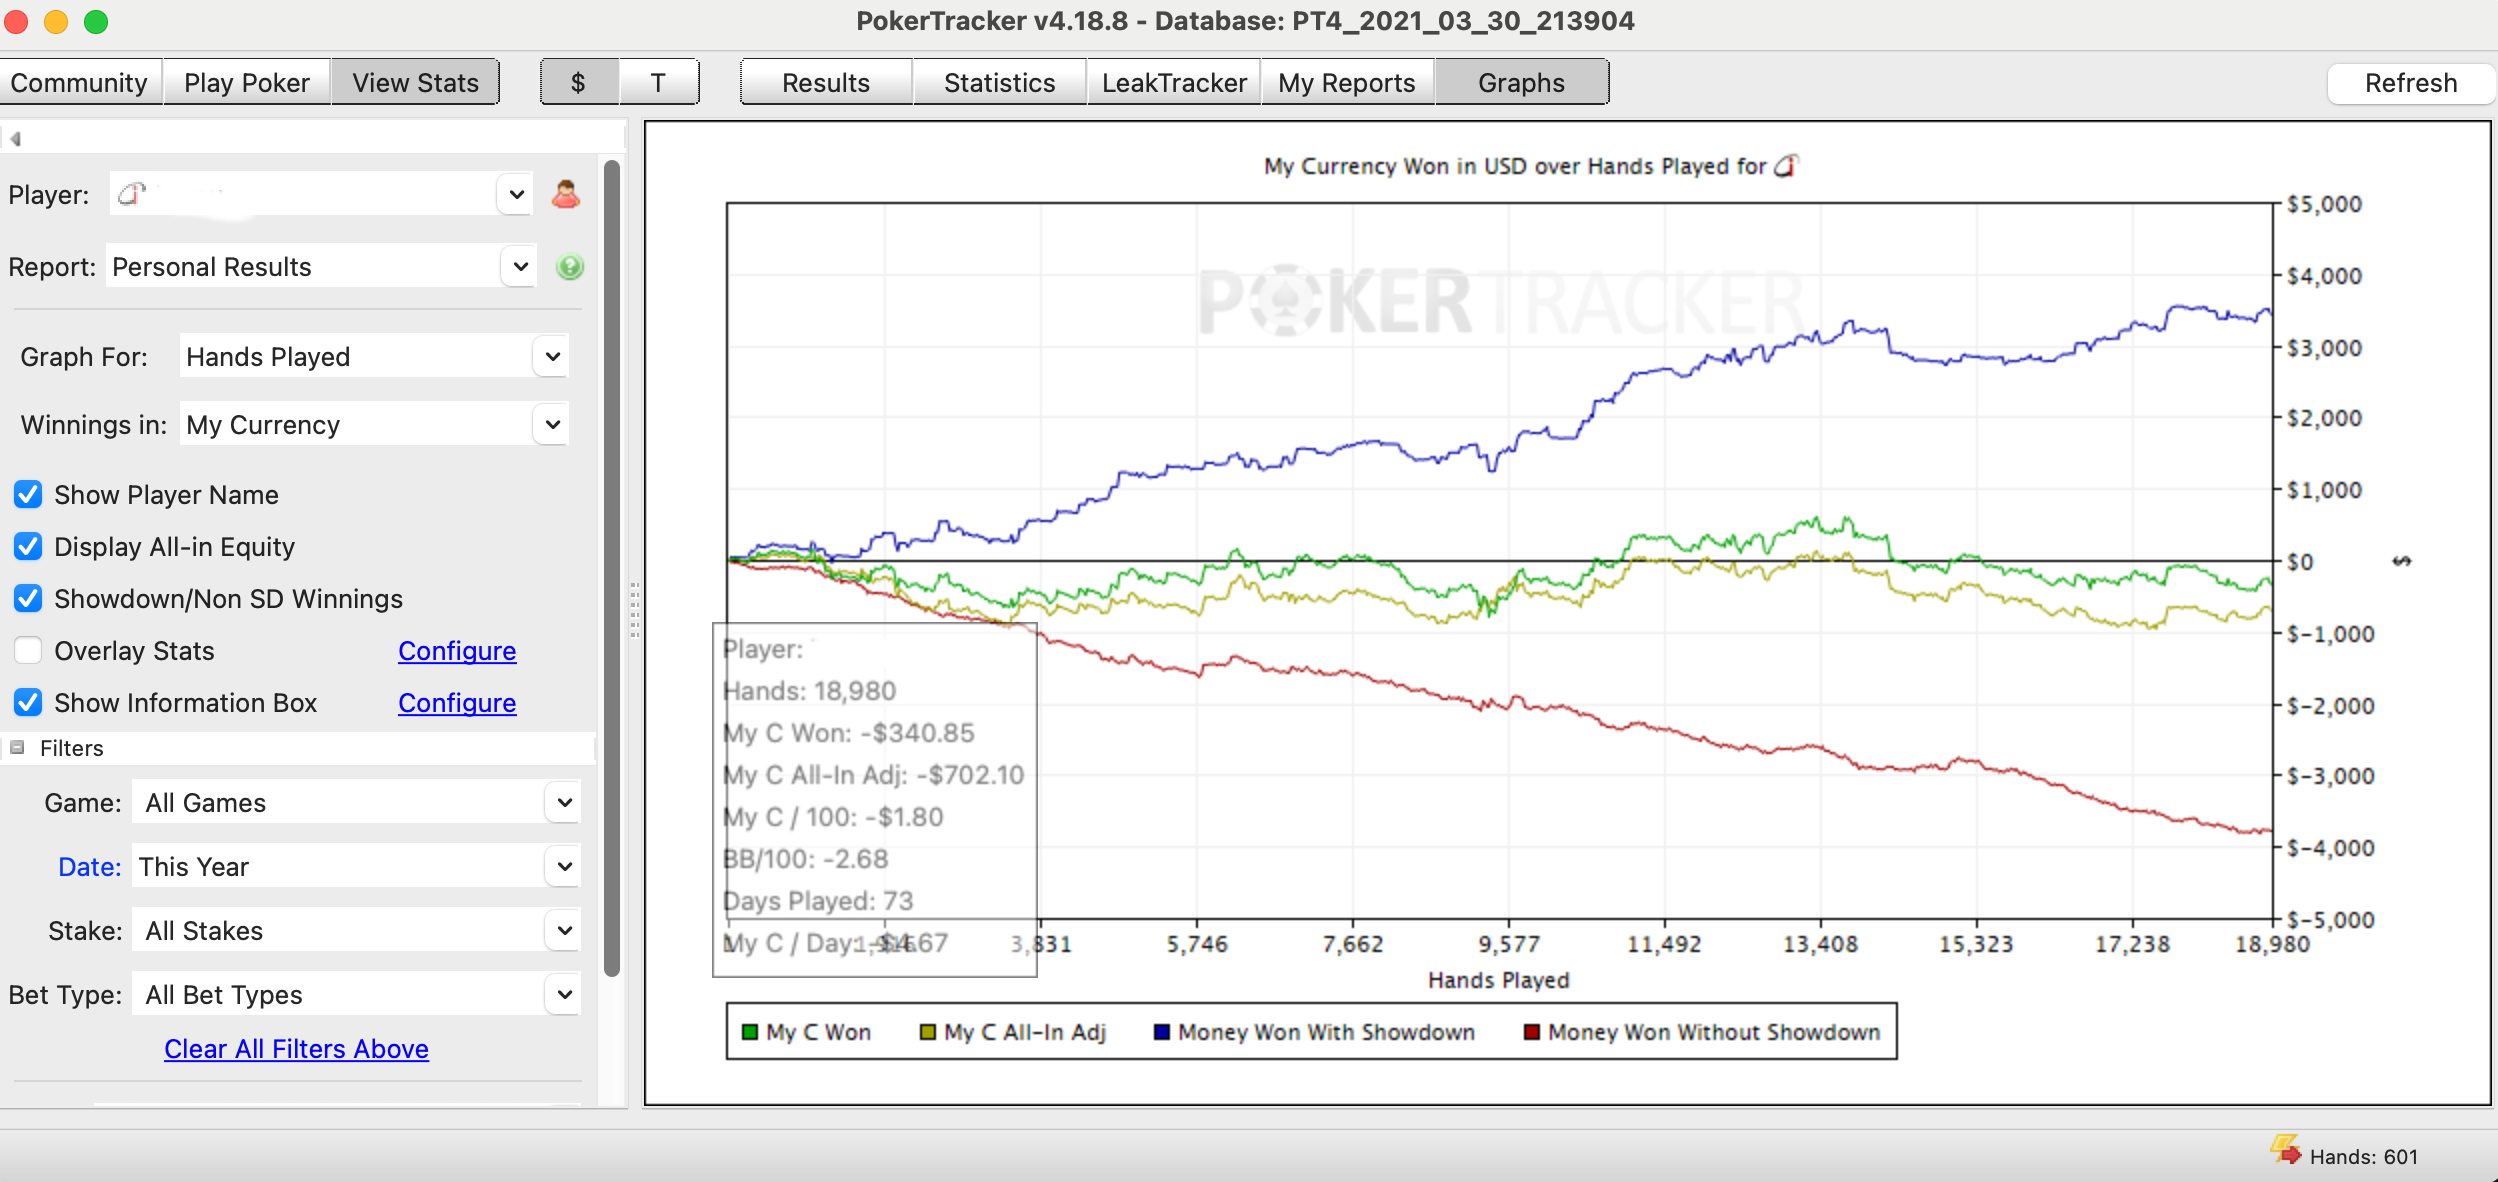Click the player icon in chart title
Viewport: 2498px width, 1182px height.
pos(1786,166)
